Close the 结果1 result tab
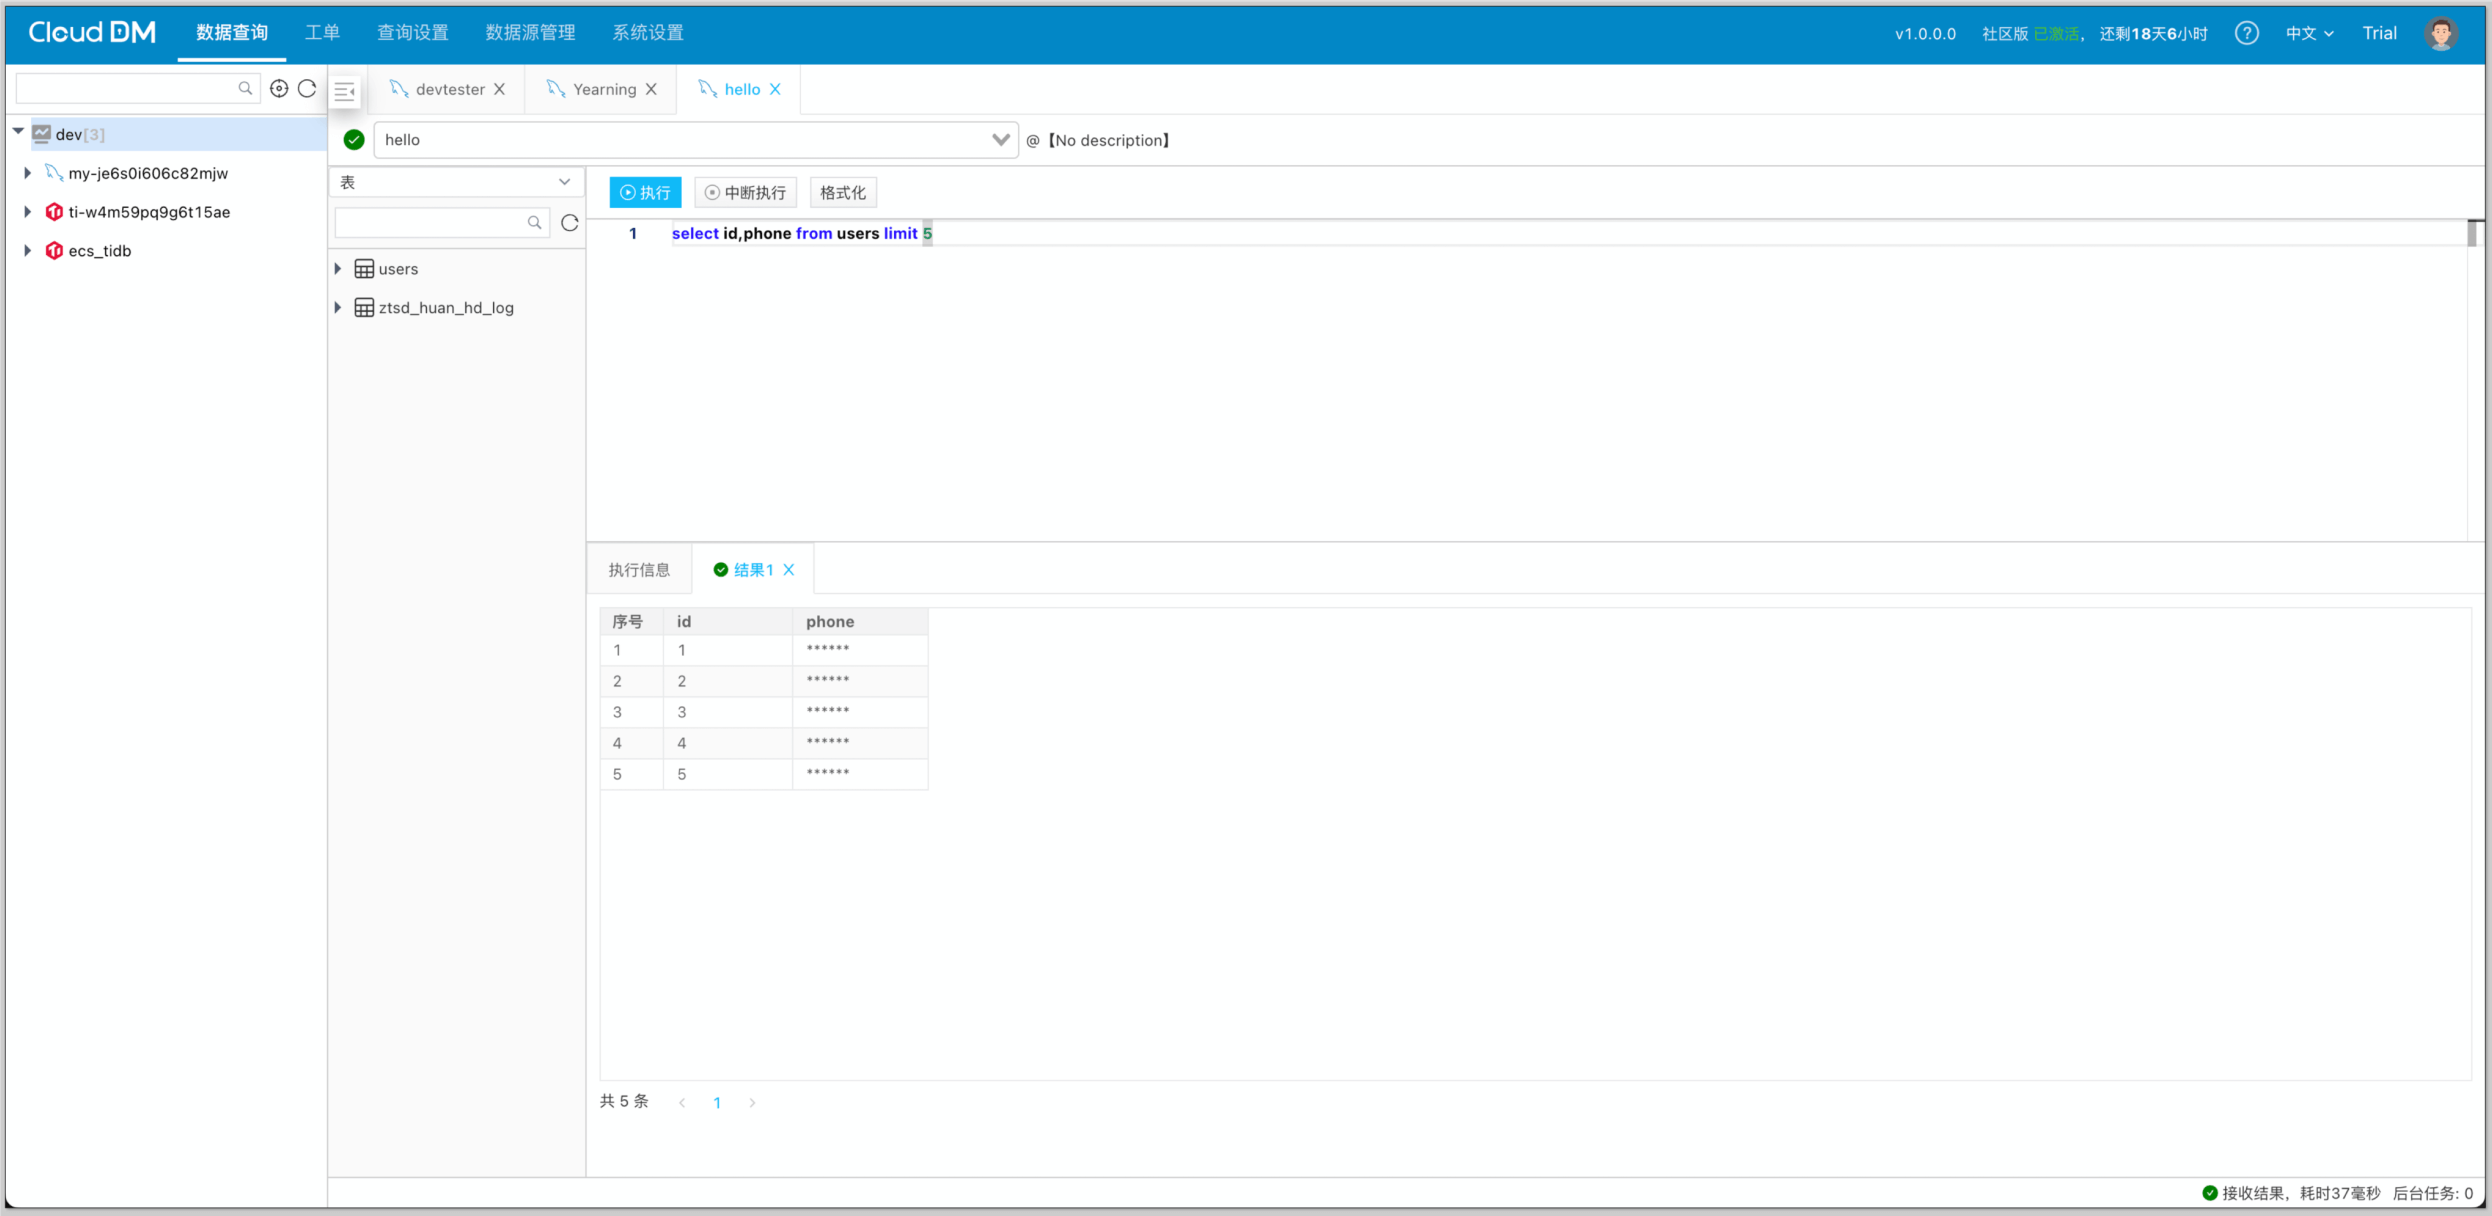 (x=789, y=570)
